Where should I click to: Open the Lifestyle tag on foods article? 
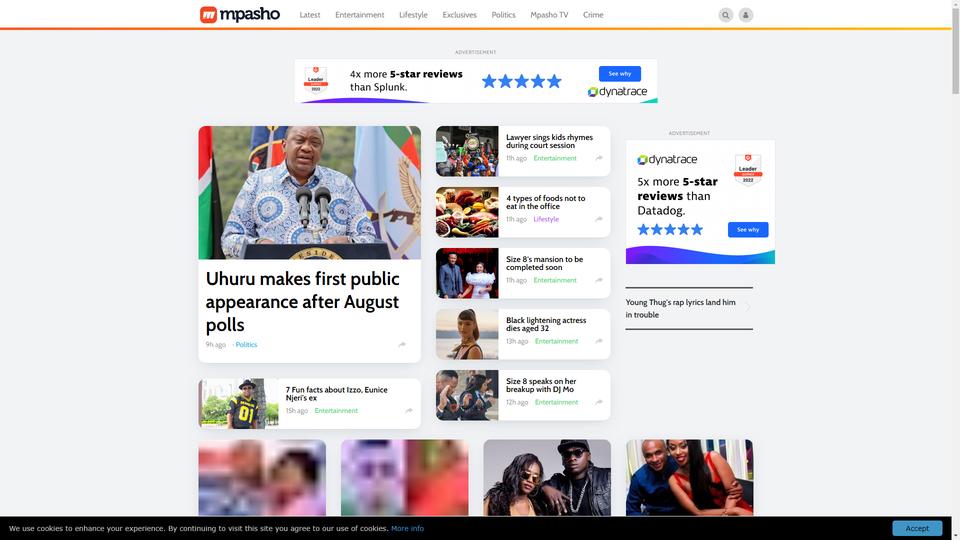546,219
